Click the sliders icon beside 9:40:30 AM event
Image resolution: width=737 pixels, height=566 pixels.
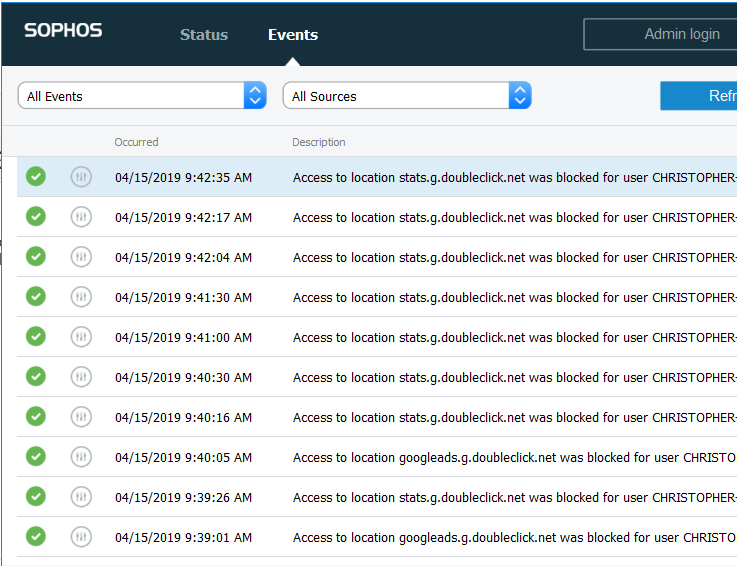(x=81, y=377)
